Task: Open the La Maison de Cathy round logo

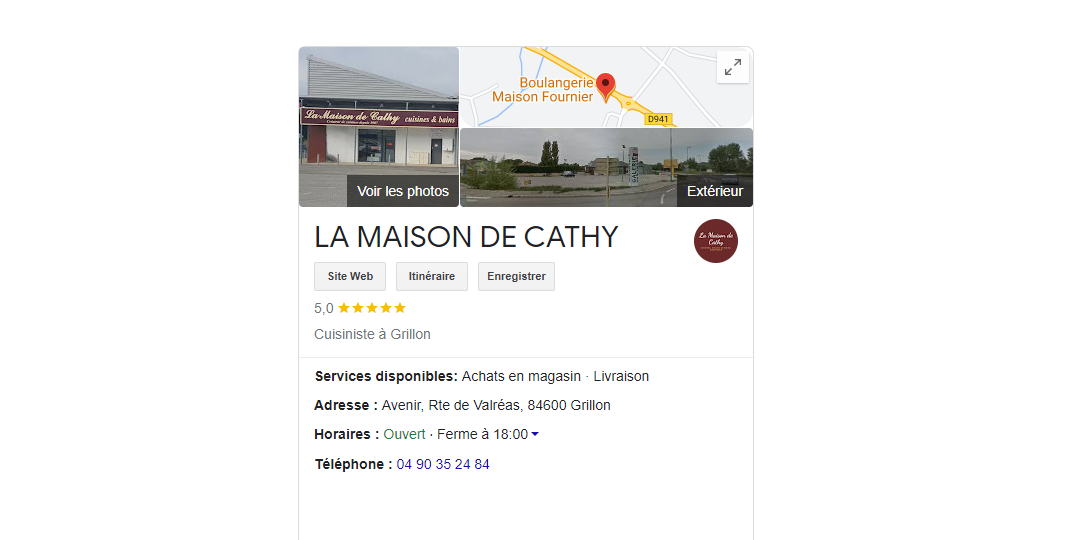Action: (716, 241)
